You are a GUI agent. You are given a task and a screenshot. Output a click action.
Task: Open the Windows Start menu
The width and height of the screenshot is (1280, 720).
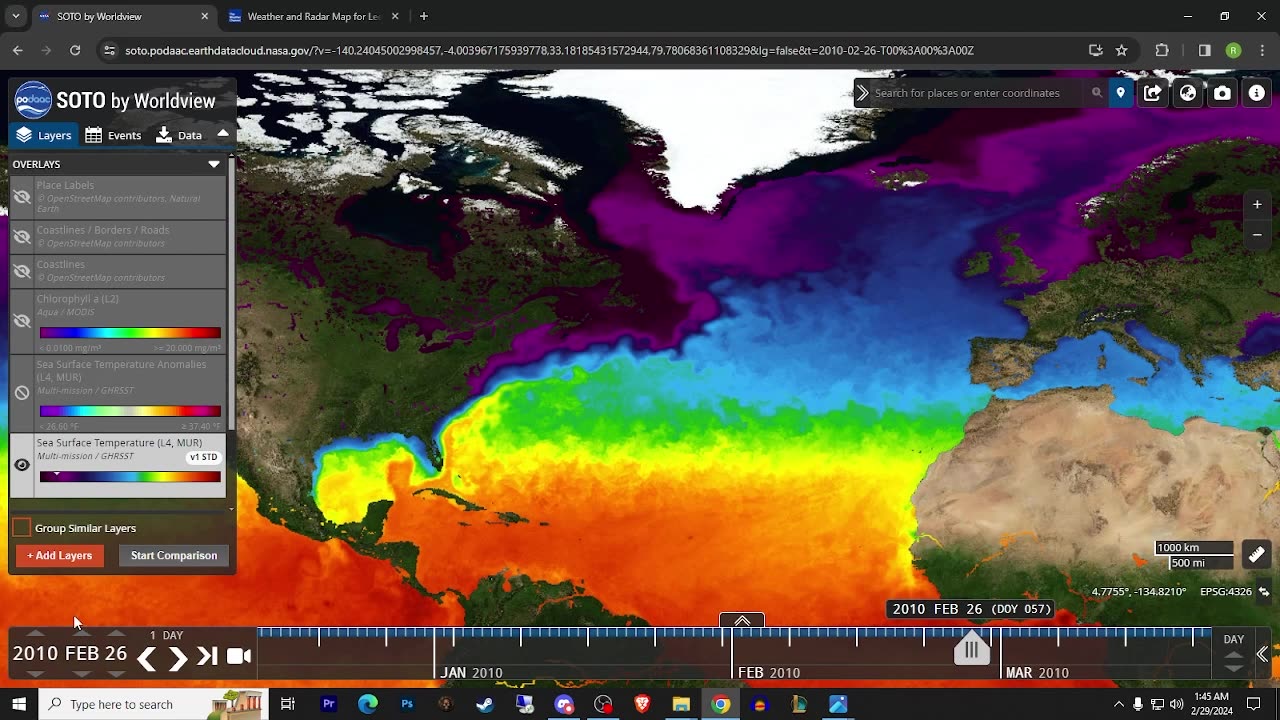point(19,704)
